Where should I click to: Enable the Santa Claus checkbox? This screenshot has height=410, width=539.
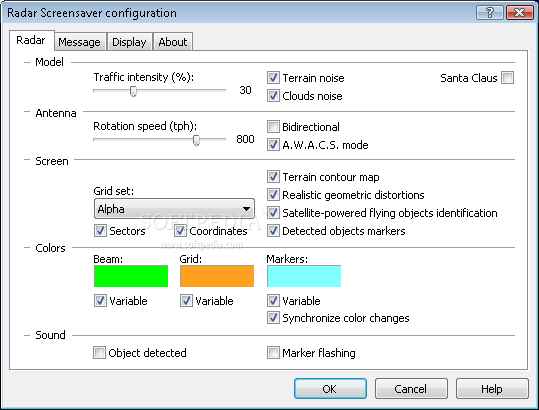pos(508,78)
